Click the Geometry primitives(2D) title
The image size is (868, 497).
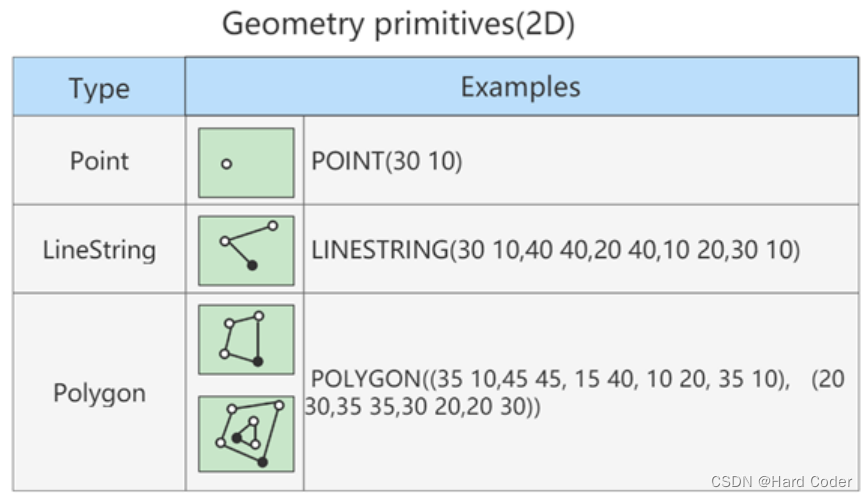pyautogui.click(x=398, y=24)
